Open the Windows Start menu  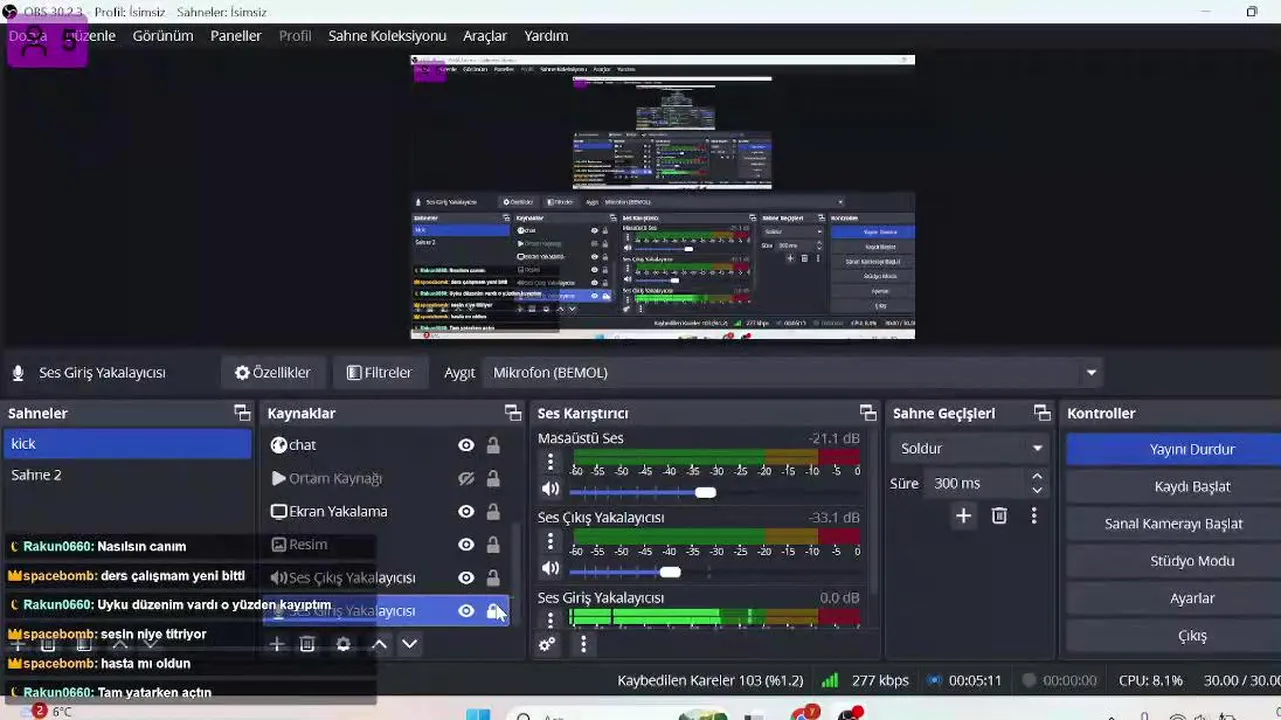478,714
